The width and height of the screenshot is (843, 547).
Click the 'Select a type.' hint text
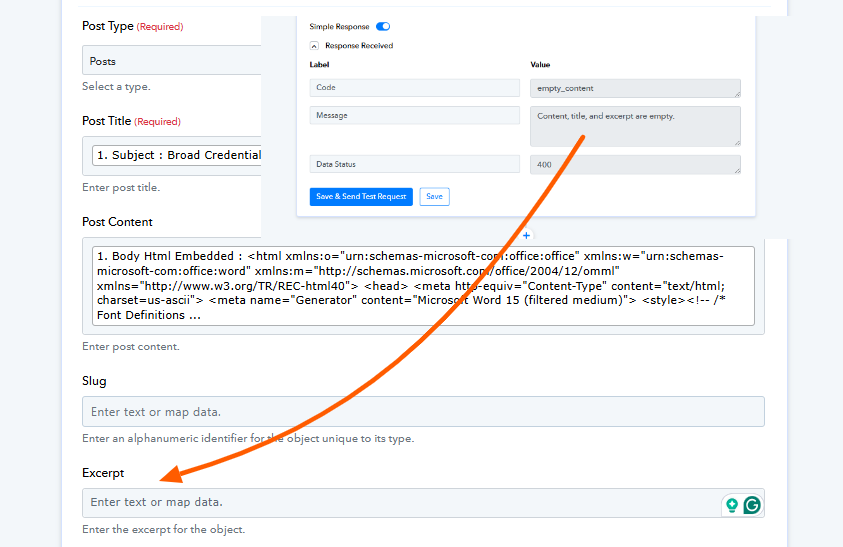tap(116, 87)
